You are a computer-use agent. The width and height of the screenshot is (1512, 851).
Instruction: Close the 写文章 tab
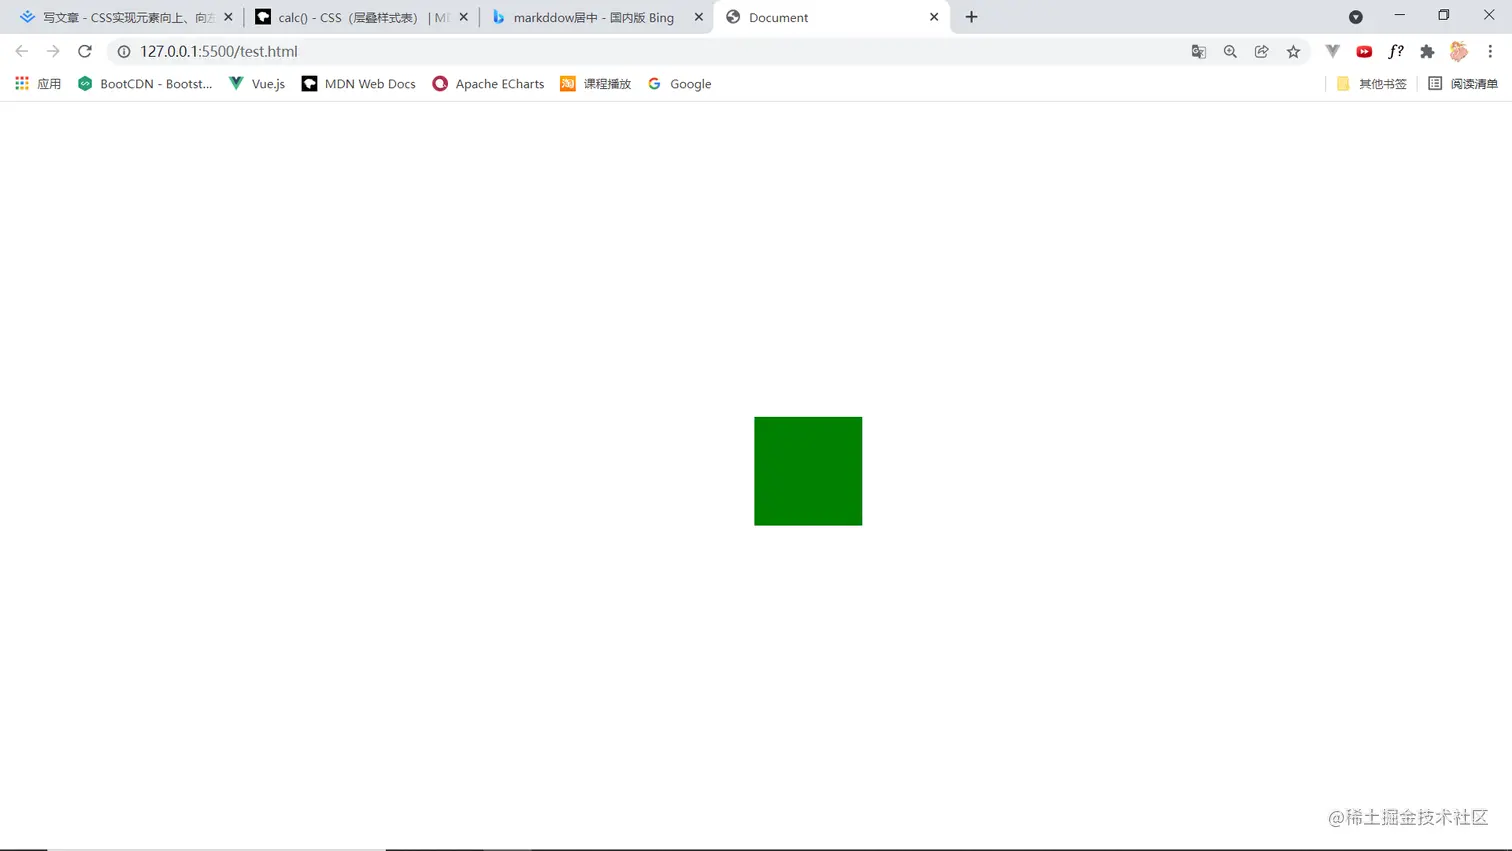click(x=228, y=17)
